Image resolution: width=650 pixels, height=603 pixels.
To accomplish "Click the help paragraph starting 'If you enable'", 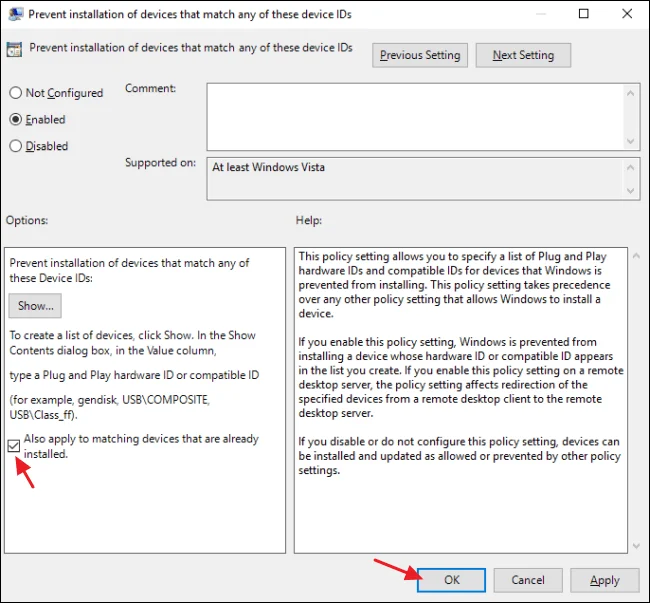I will pos(461,378).
